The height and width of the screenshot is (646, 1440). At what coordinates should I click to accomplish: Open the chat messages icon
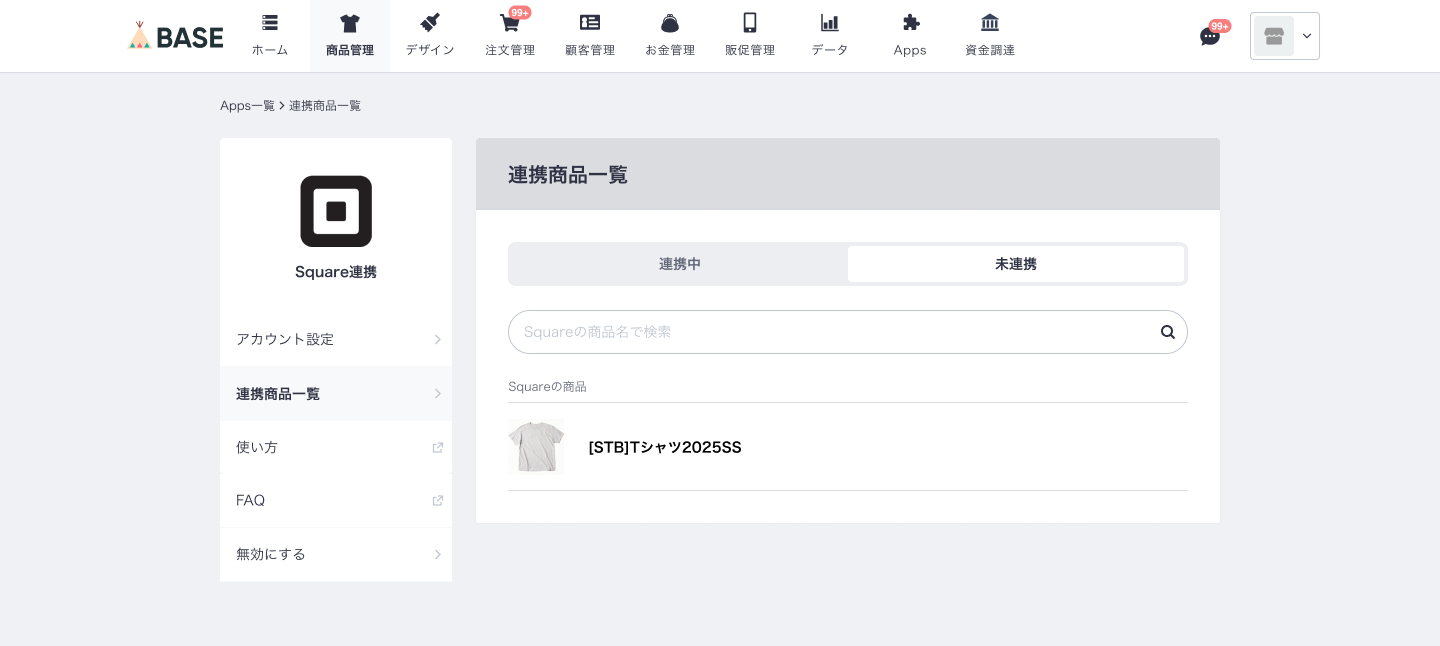(x=1209, y=37)
